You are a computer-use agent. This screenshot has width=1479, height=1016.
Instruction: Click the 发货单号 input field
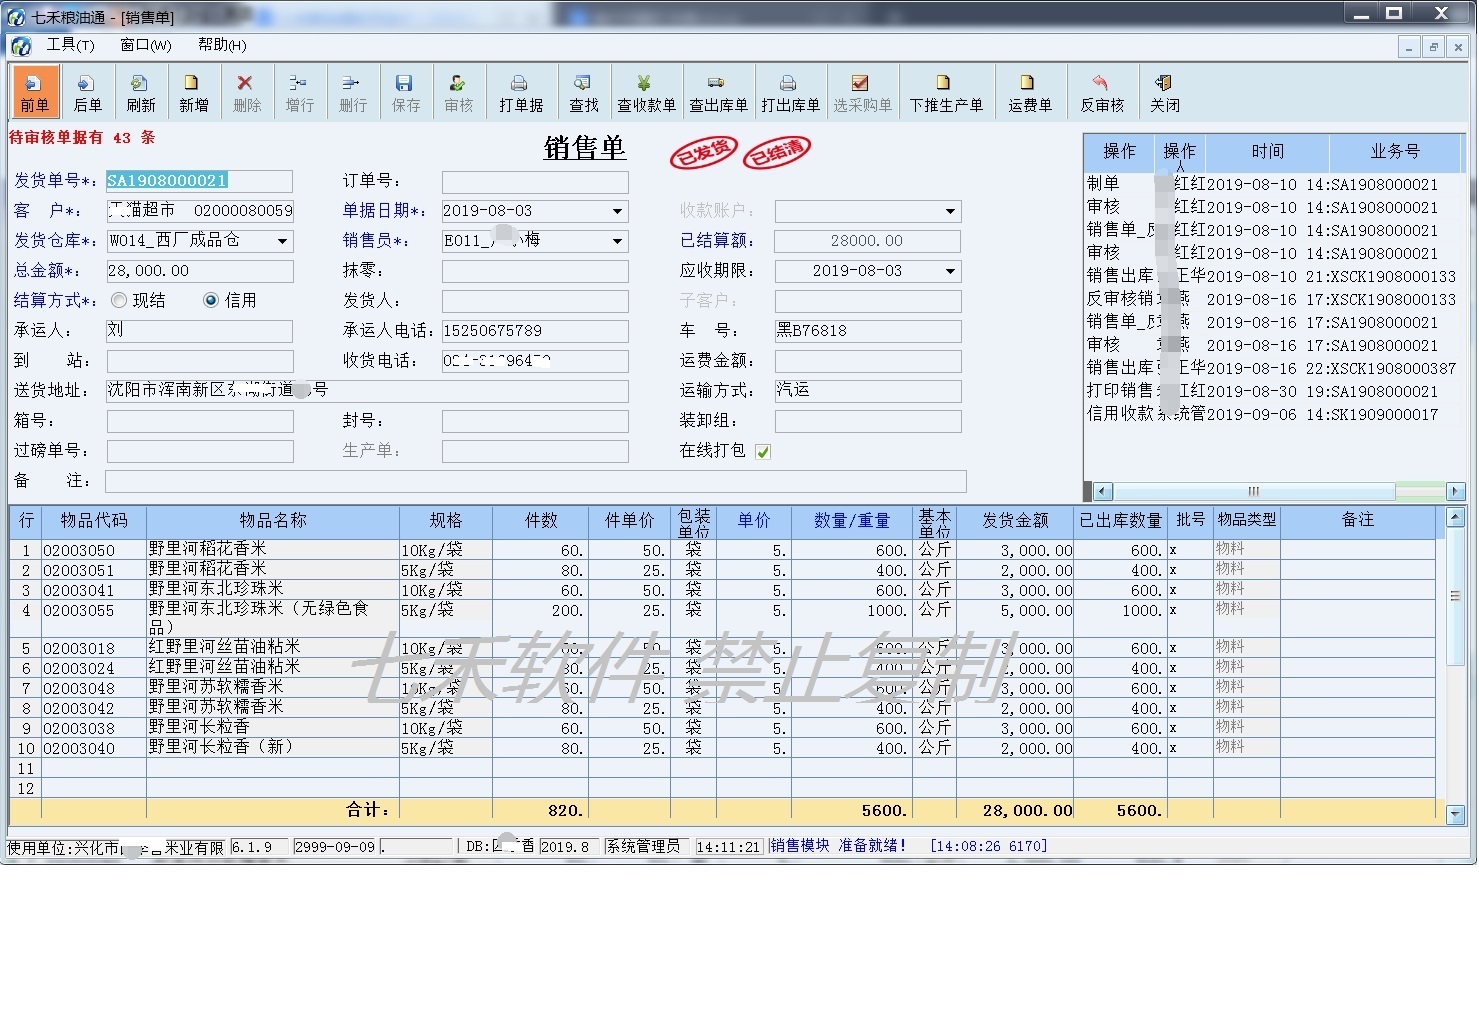(199, 181)
